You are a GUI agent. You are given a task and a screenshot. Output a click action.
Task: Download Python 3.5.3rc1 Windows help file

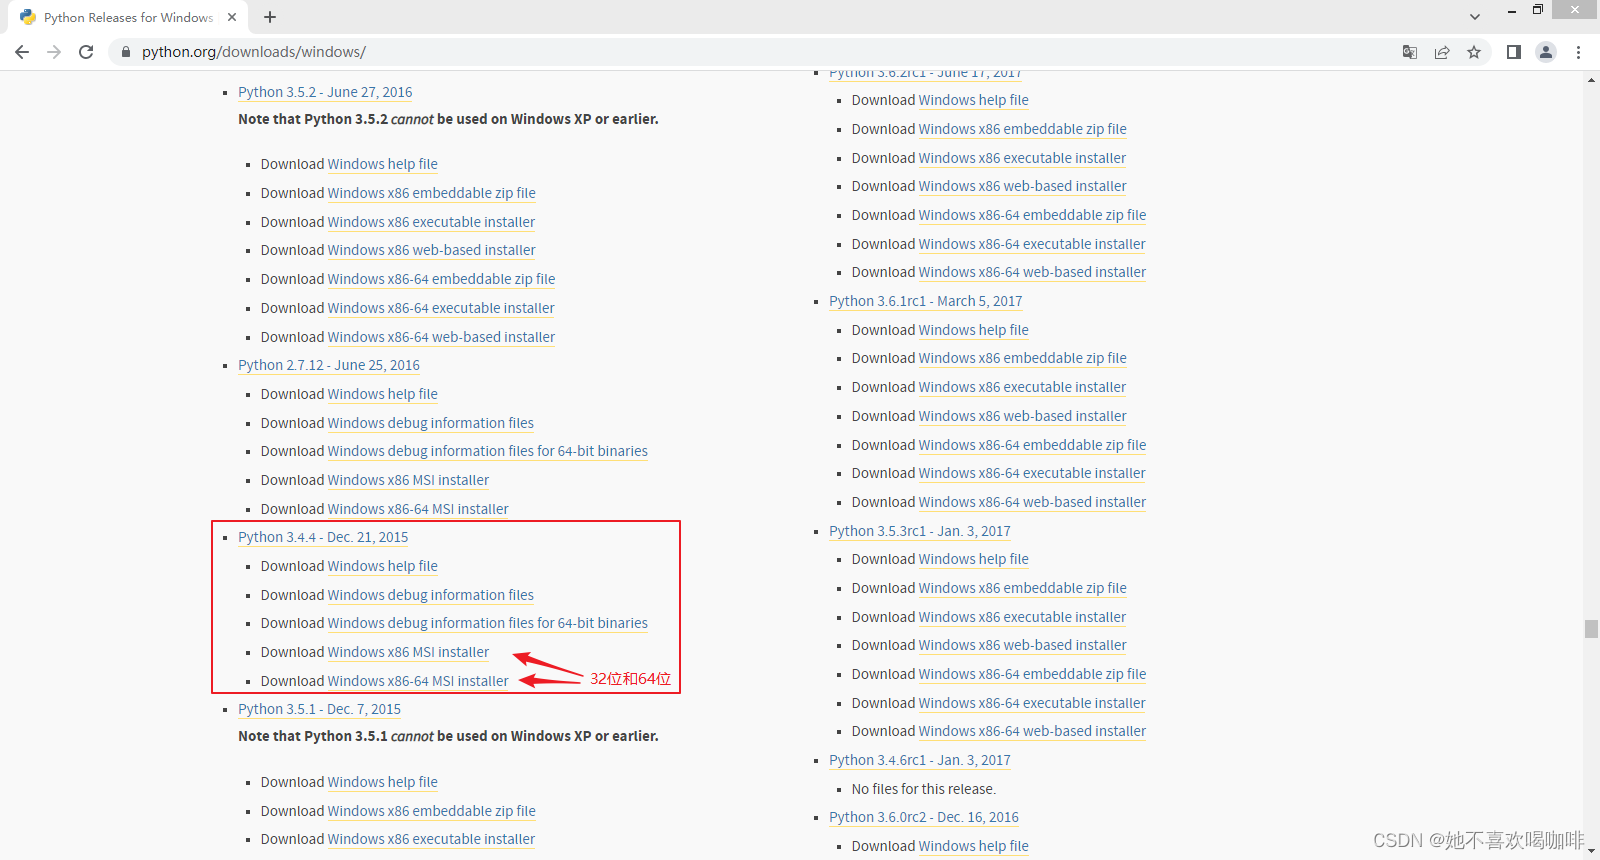(974, 559)
